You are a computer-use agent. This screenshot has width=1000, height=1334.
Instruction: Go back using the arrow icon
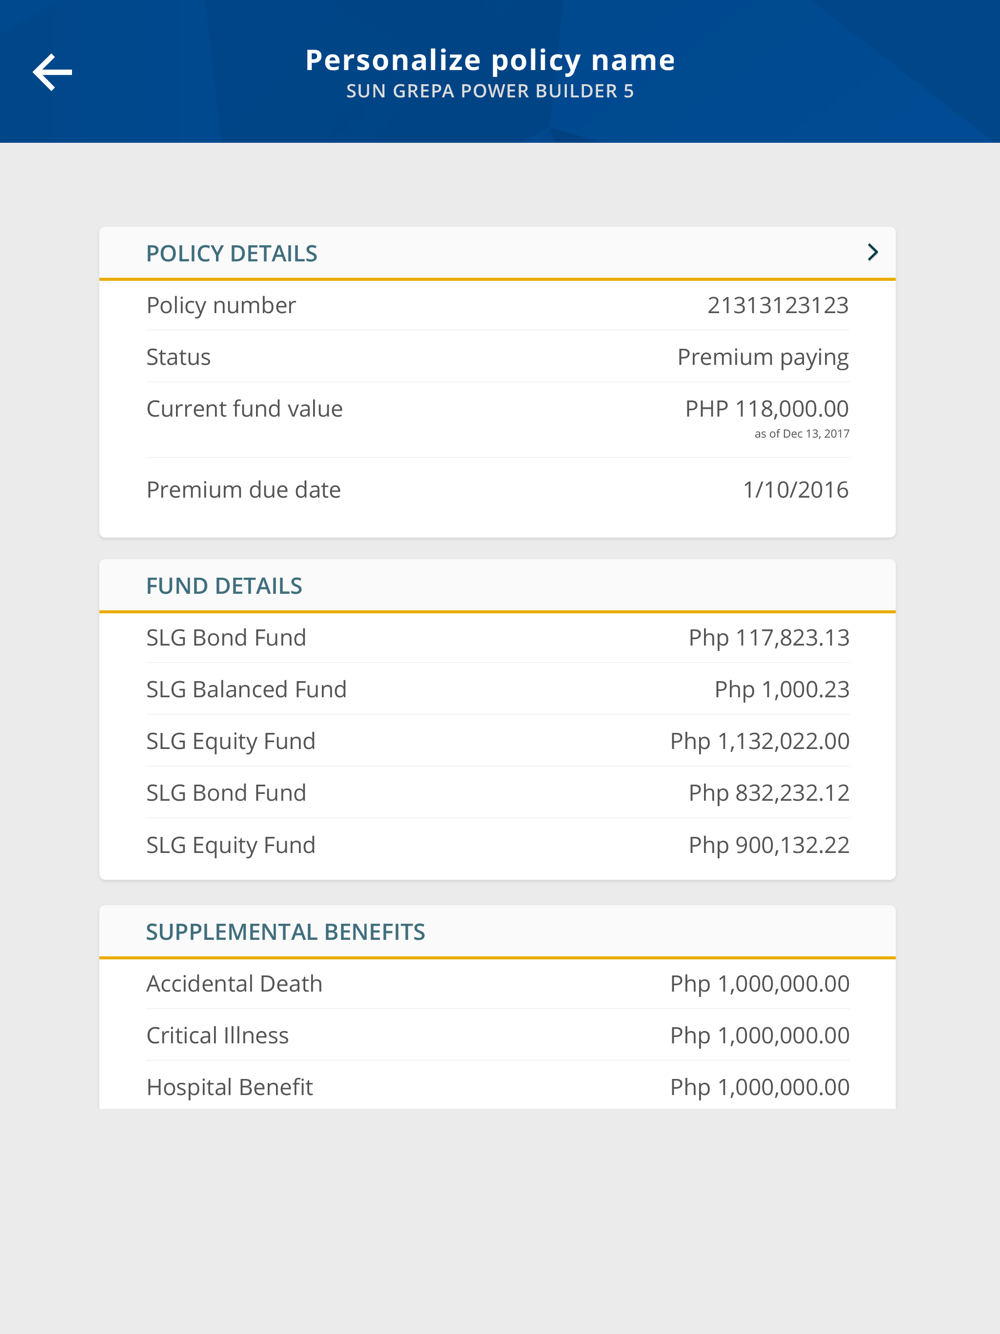click(x=52, y=72)
